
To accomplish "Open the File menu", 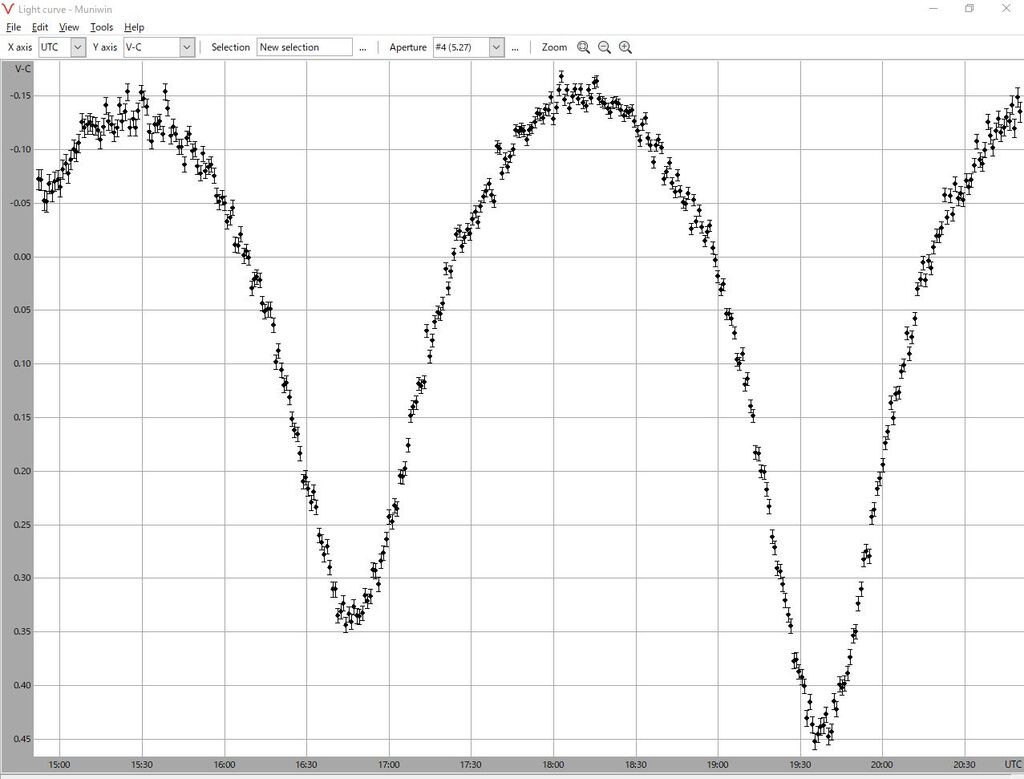I will pos(13,27).
